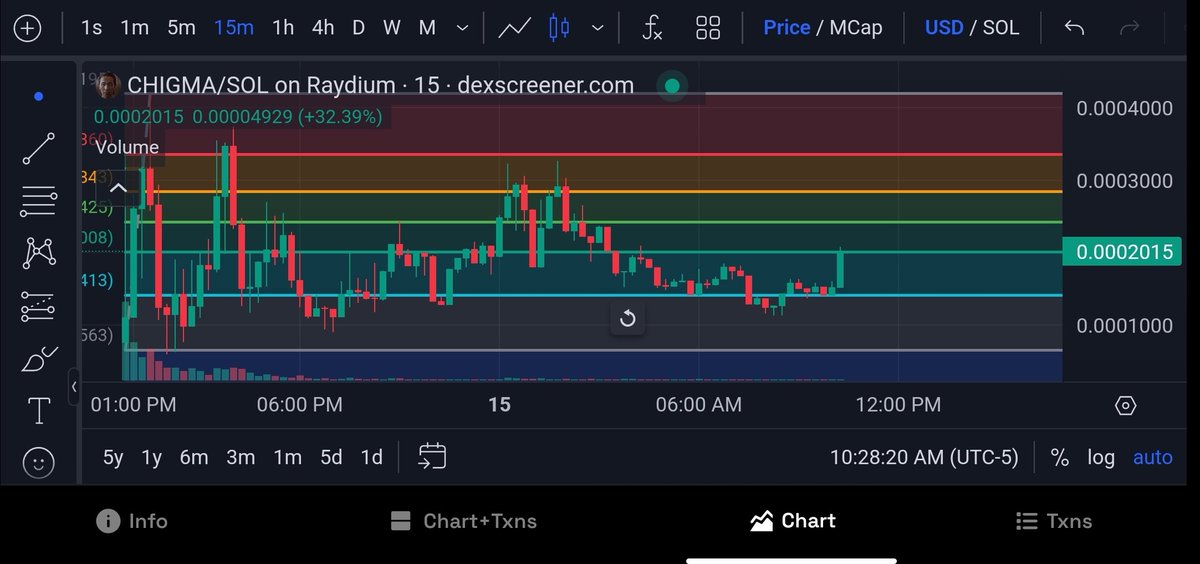Display values in SOL

pos(1001,28)
